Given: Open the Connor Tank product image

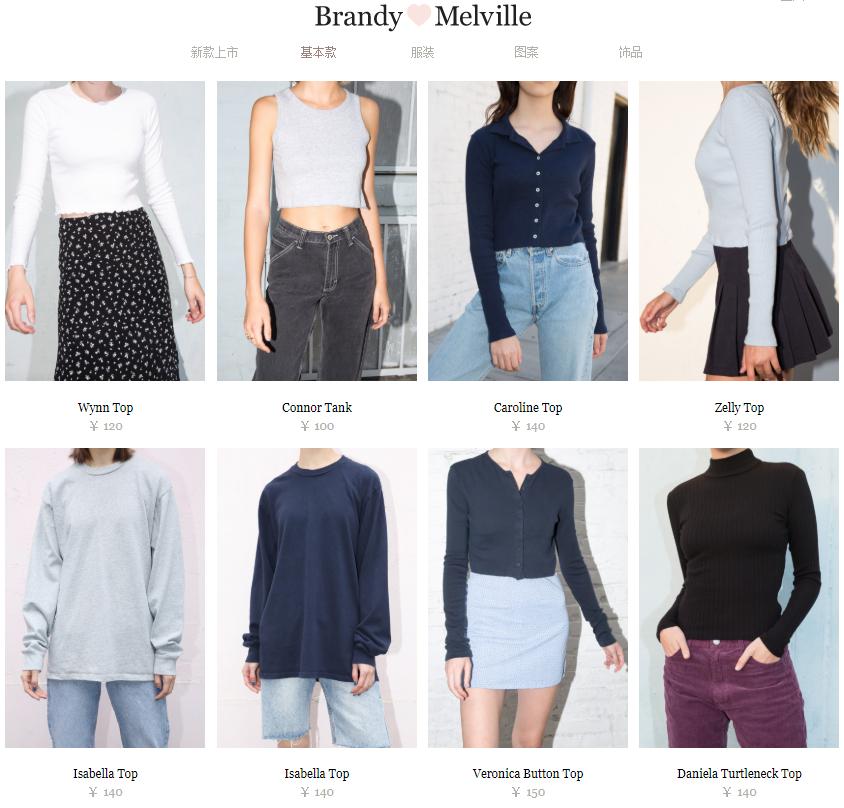Looking at the screenshot, I should point(316,231).
